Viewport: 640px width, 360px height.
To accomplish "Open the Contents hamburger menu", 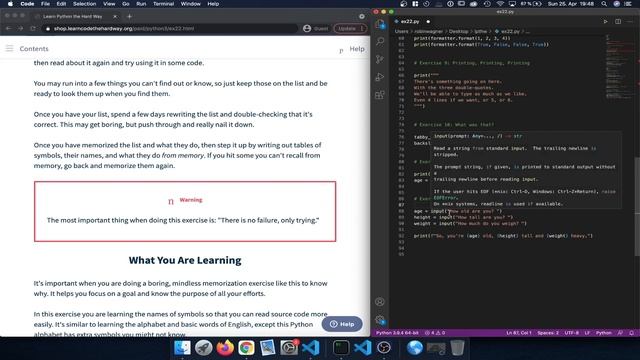I will click(x=9, y=49).
